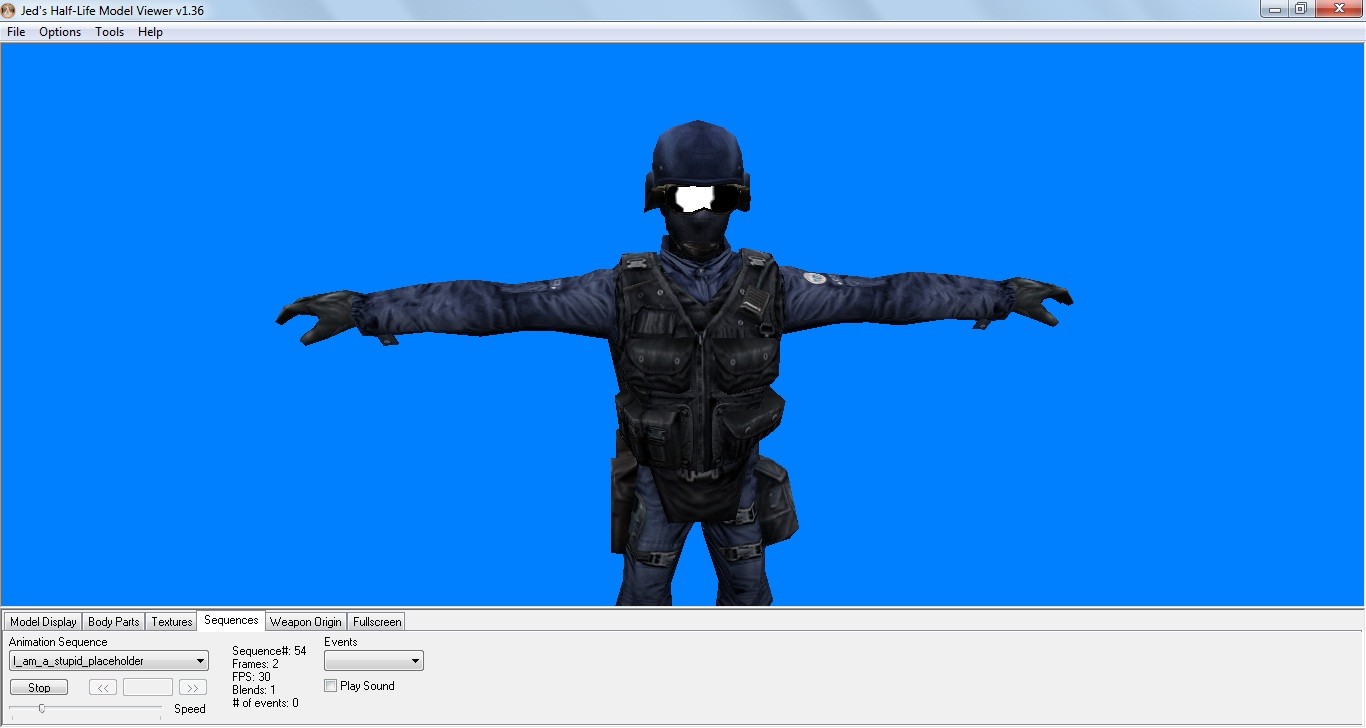Image resolution: width=1366 pixels, height=728 pixels.
Task: Open the Help menu
Action: 150,31
